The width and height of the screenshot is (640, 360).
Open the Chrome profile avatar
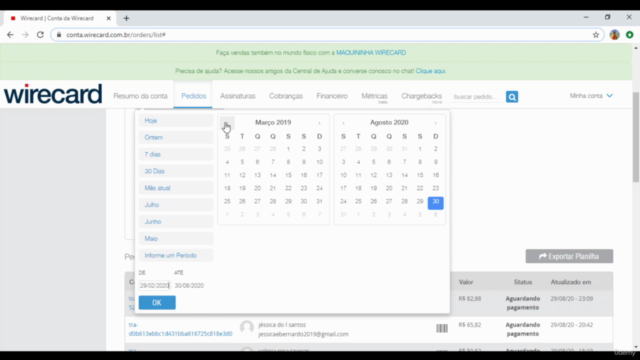coord(615,35)
